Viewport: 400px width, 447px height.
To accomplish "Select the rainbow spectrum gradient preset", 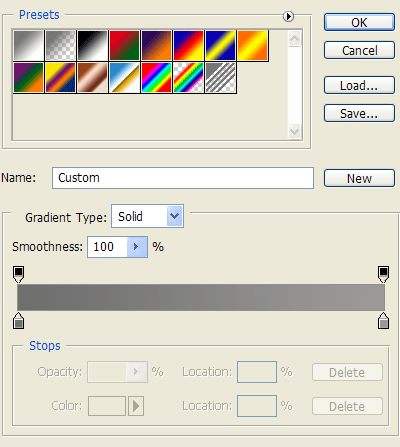I will coord(157,78).
